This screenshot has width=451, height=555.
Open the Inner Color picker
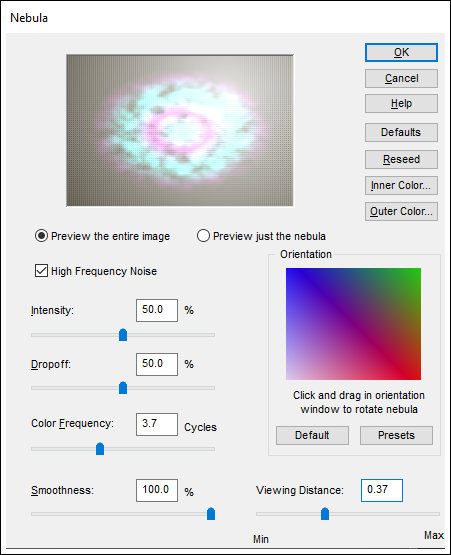[x=401, y=185]
